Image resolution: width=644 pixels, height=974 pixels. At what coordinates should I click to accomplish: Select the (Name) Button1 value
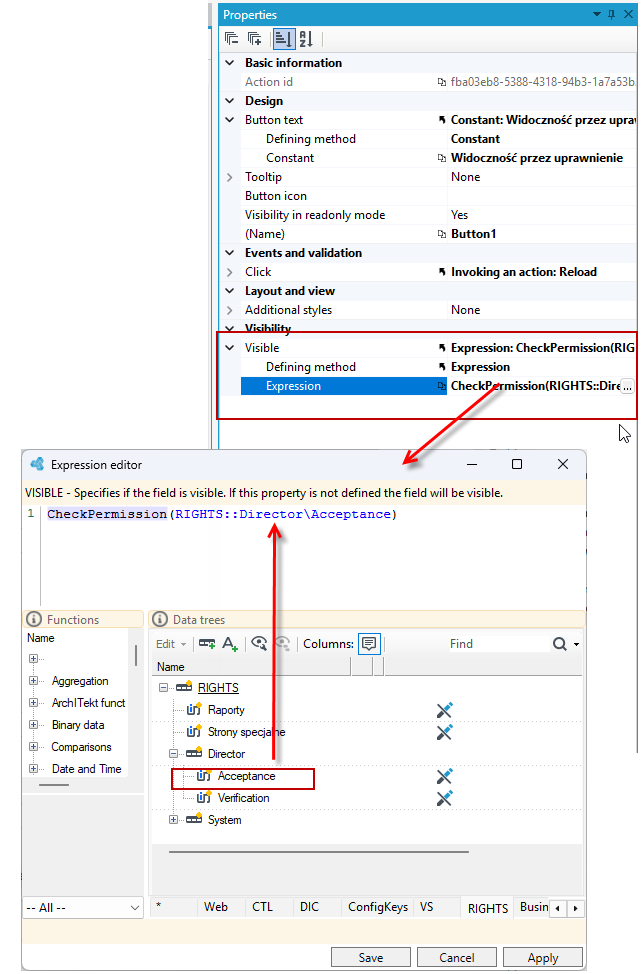(473, 234)
